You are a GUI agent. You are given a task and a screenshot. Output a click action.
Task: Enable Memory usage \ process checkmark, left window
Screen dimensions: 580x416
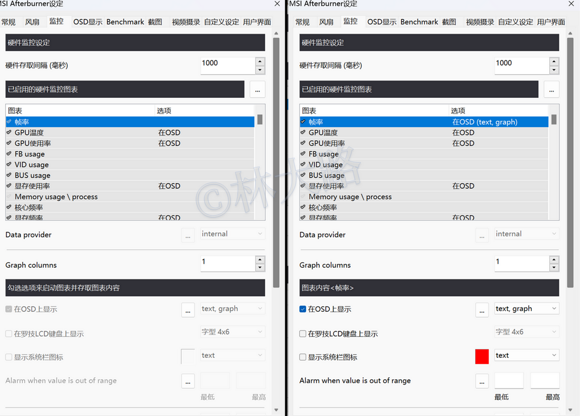click(x=9, y=197)
